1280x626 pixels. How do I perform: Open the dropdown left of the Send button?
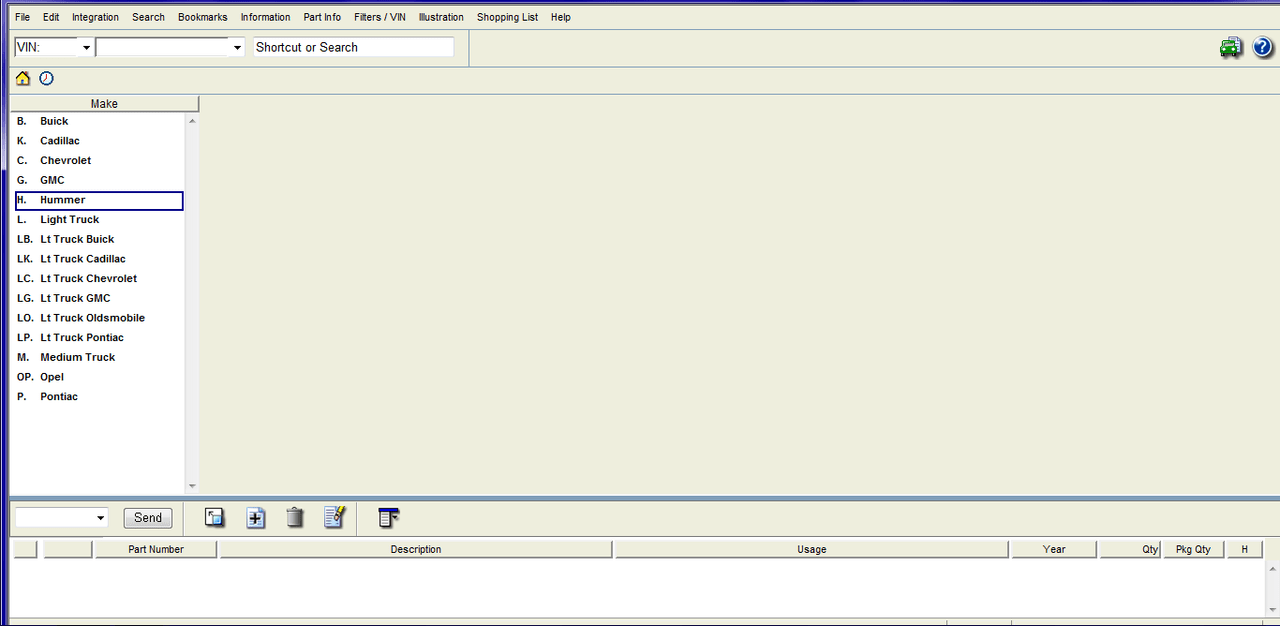pos(100,518)
